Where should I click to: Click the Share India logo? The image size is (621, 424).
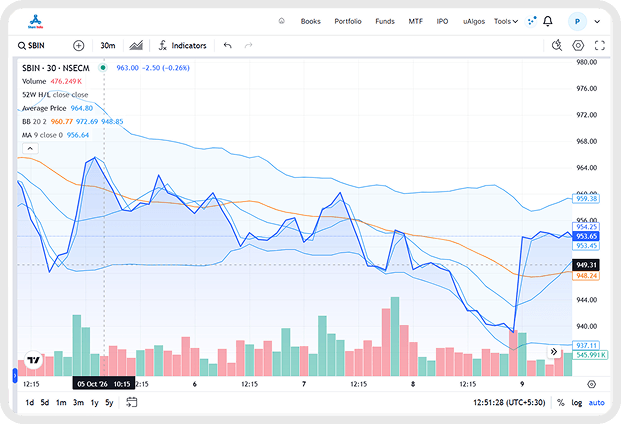(x=35, y=21)
